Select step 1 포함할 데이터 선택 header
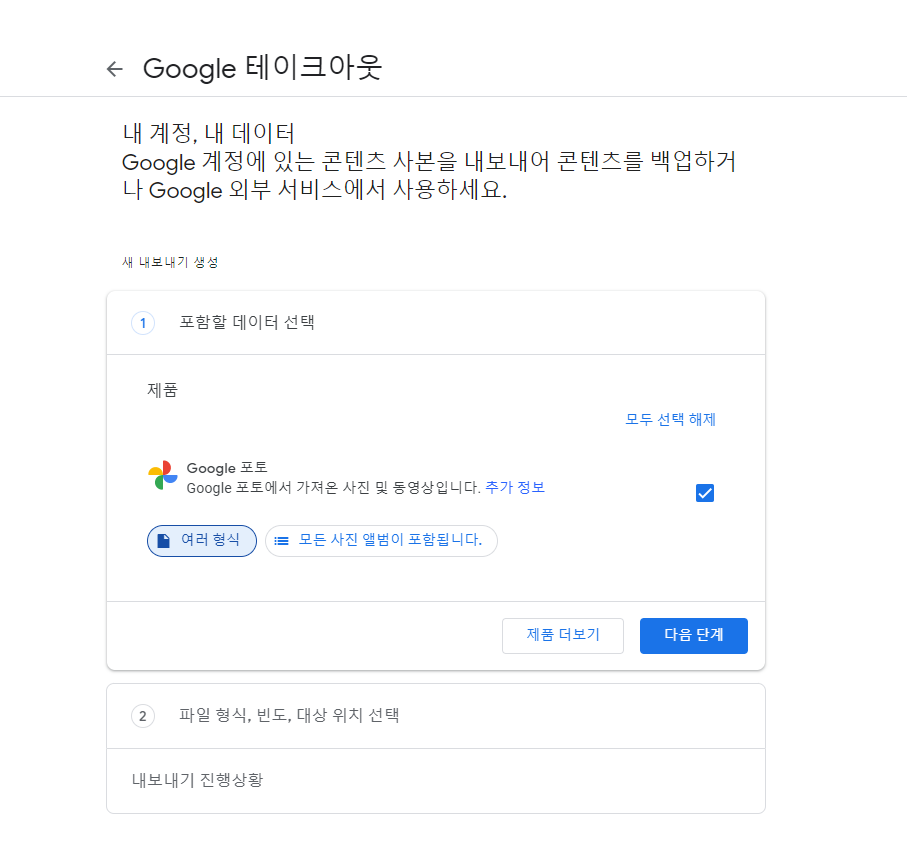Screen dimensions: 907x868 coord(436,323)
